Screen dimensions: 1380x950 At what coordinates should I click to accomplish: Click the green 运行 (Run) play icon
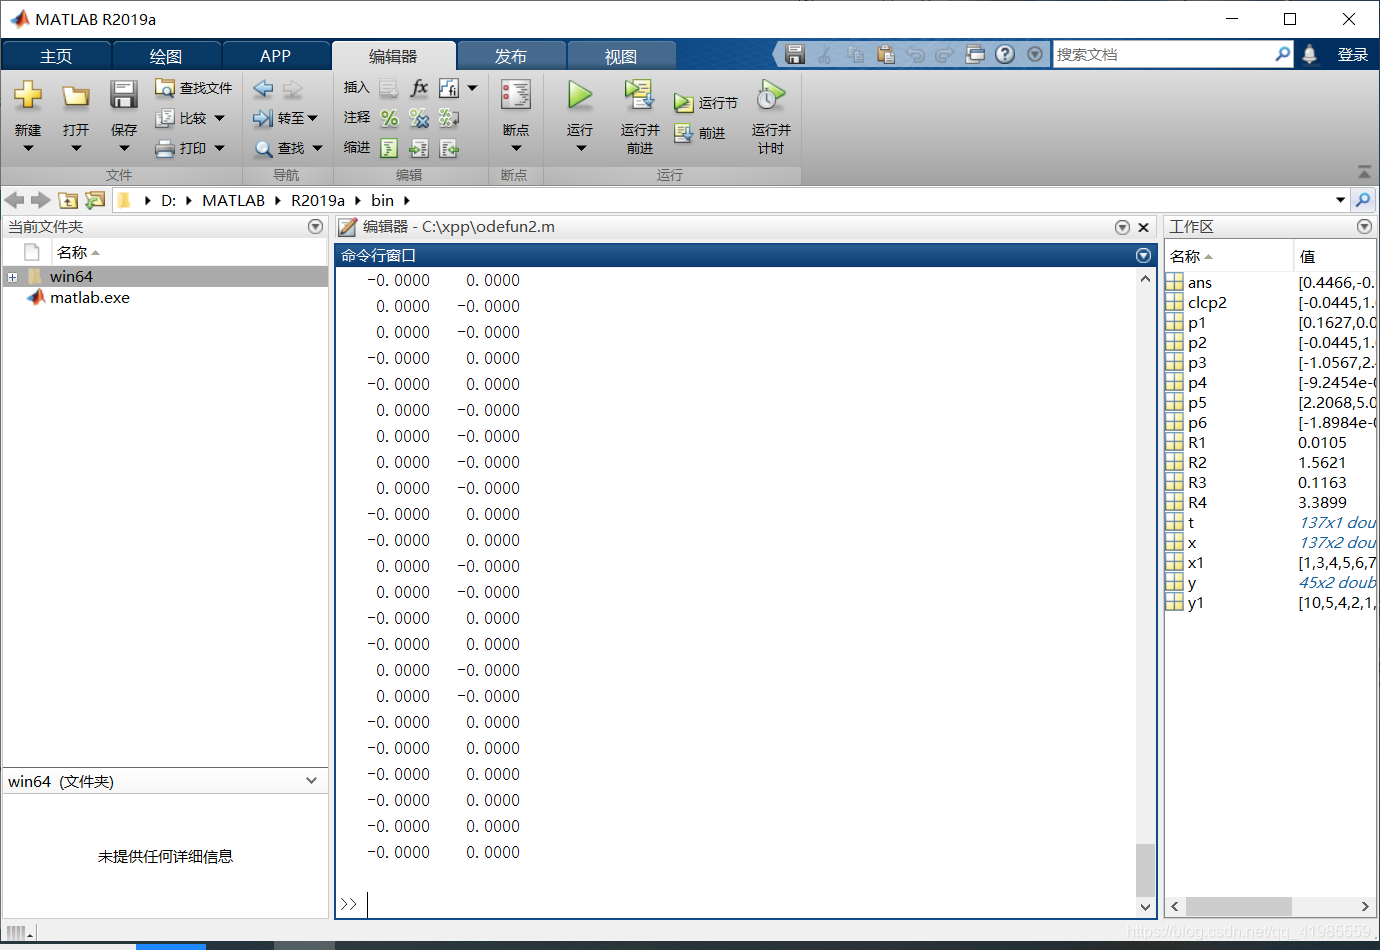pyautogui.click(x=580, y=95)
